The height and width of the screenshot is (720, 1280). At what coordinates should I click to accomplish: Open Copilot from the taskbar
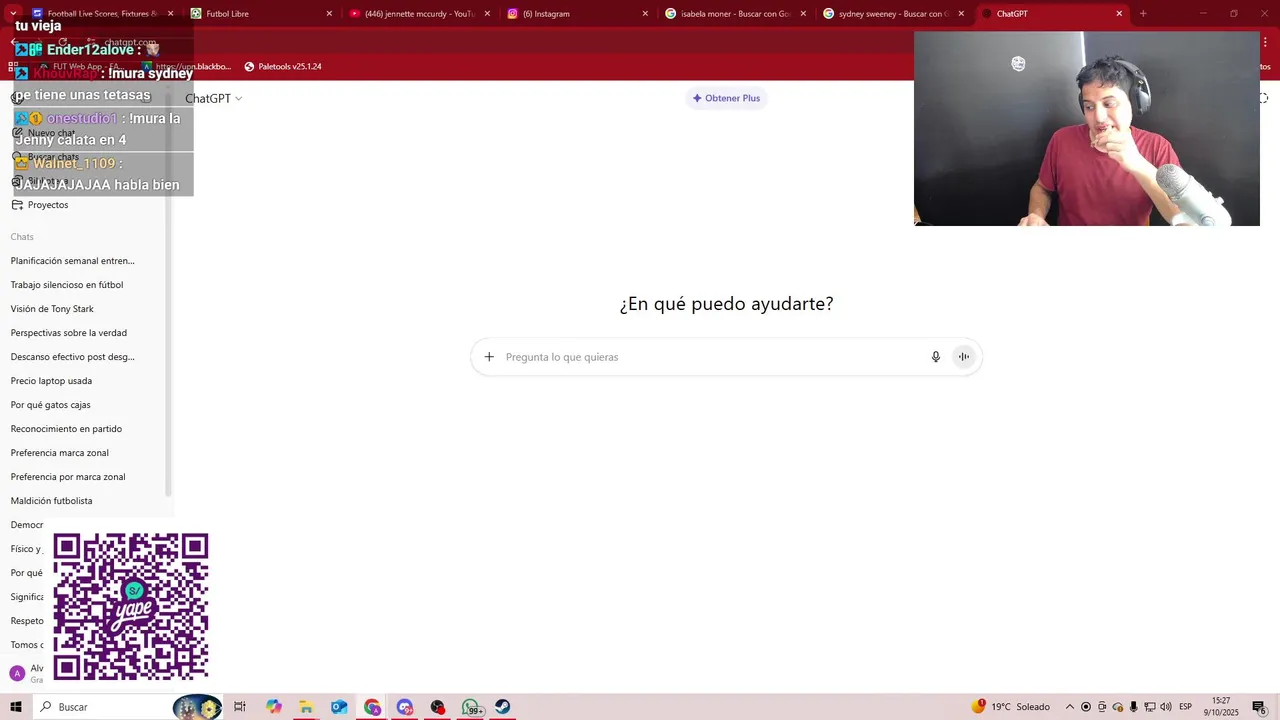tap(274, 707)
